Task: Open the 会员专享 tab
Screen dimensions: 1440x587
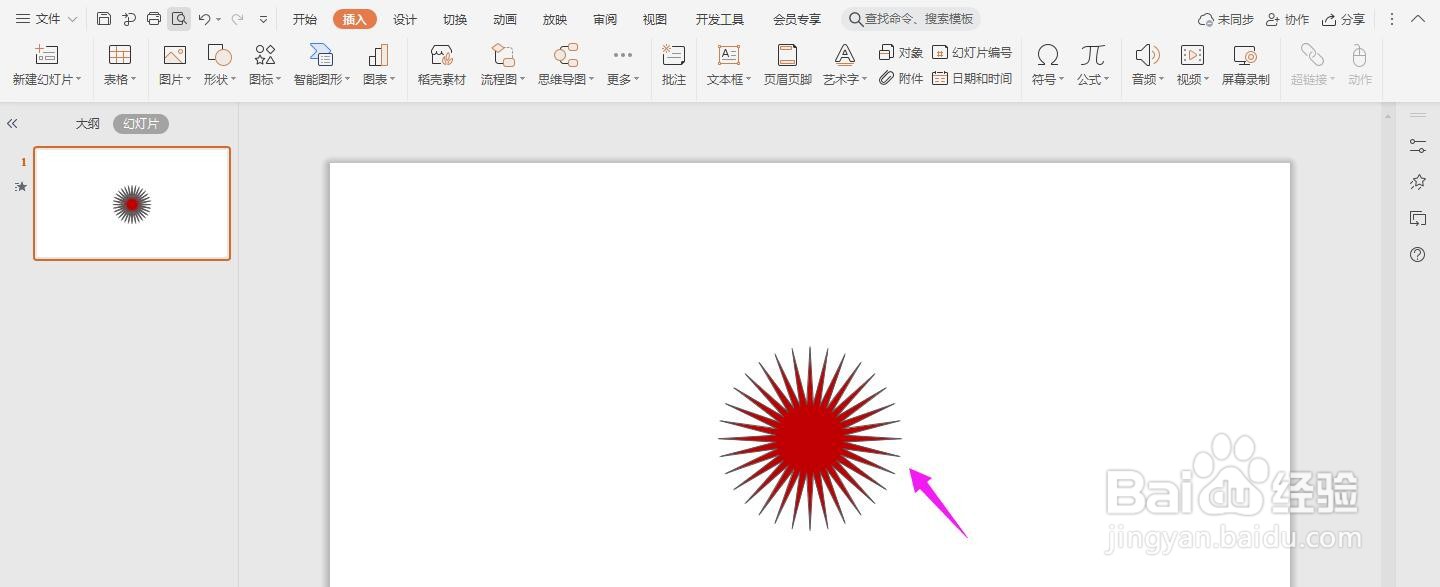Action: point(797,19)
